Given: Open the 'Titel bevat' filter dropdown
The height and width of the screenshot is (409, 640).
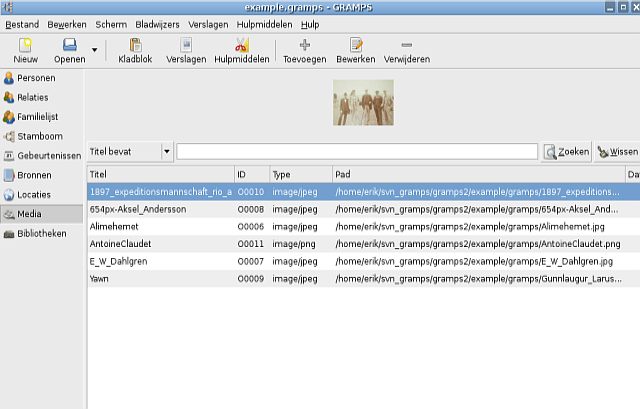Looking at the screenshot, I should coord(130,152).
